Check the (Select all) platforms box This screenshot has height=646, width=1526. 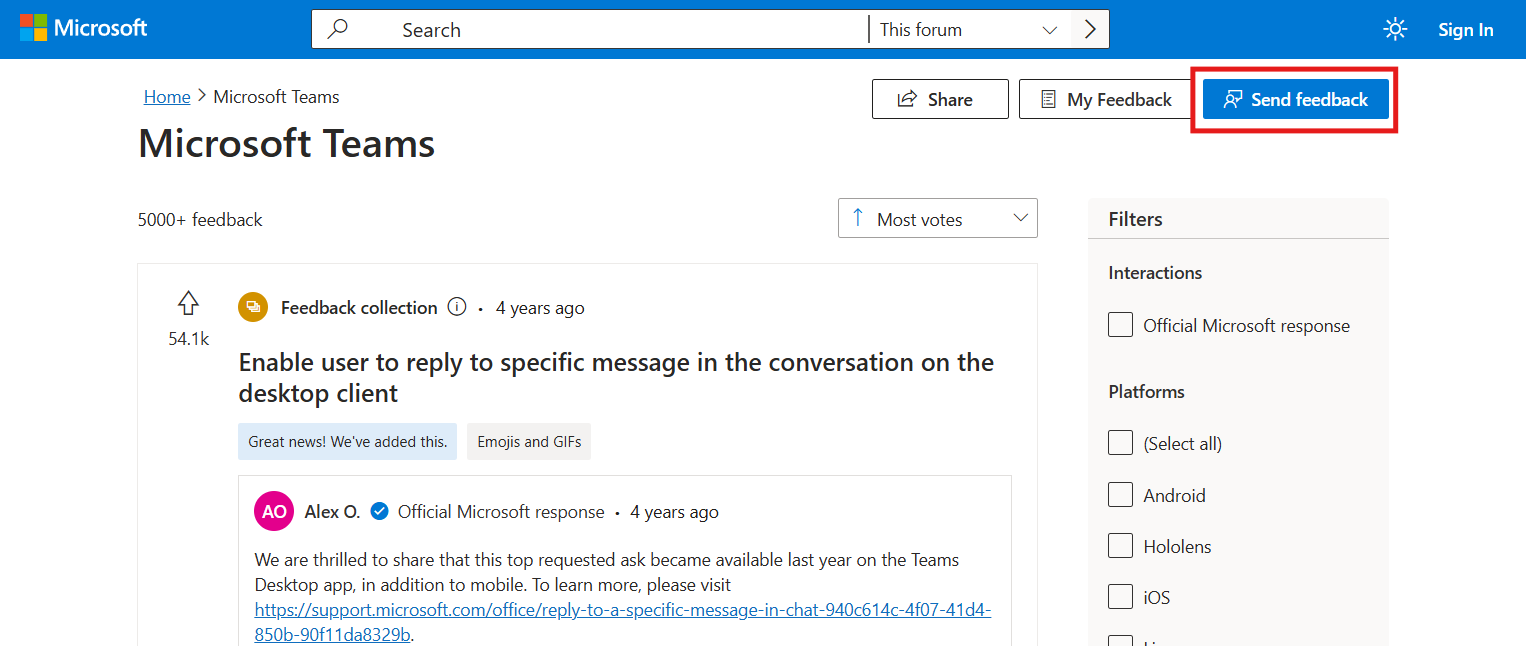[x=1121, y=443]
